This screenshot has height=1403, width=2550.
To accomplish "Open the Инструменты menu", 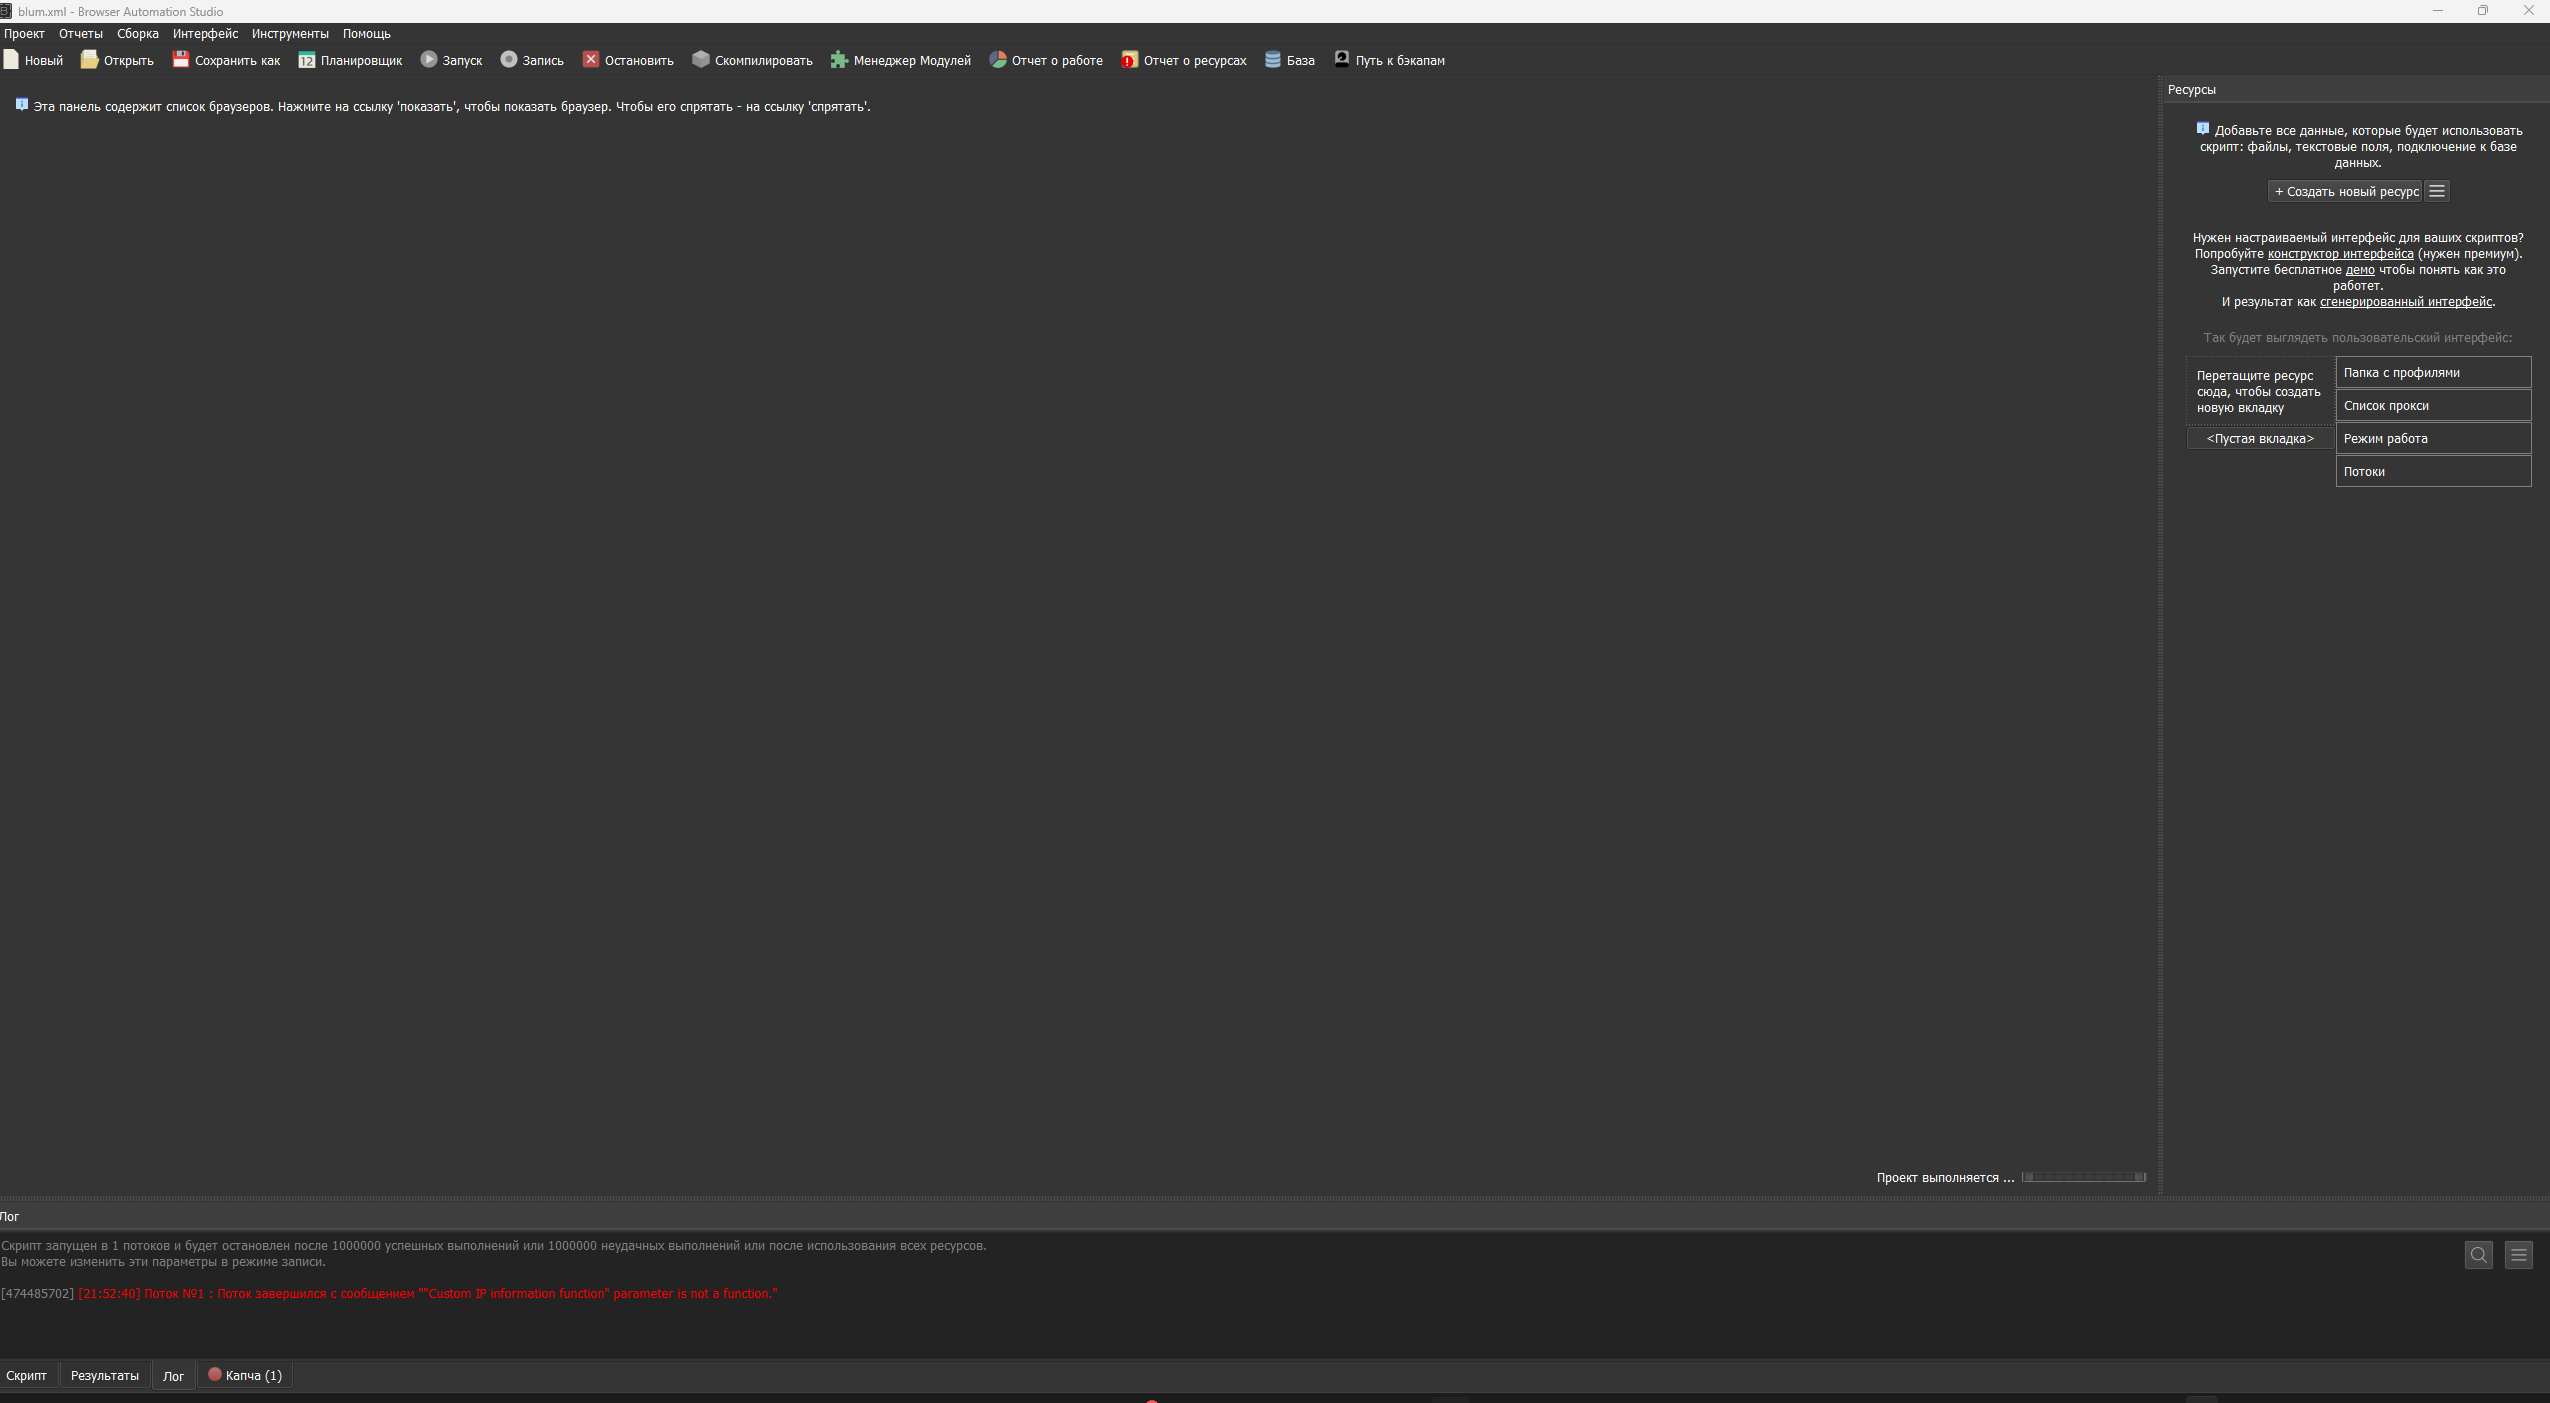I will (x=290, y=34).
